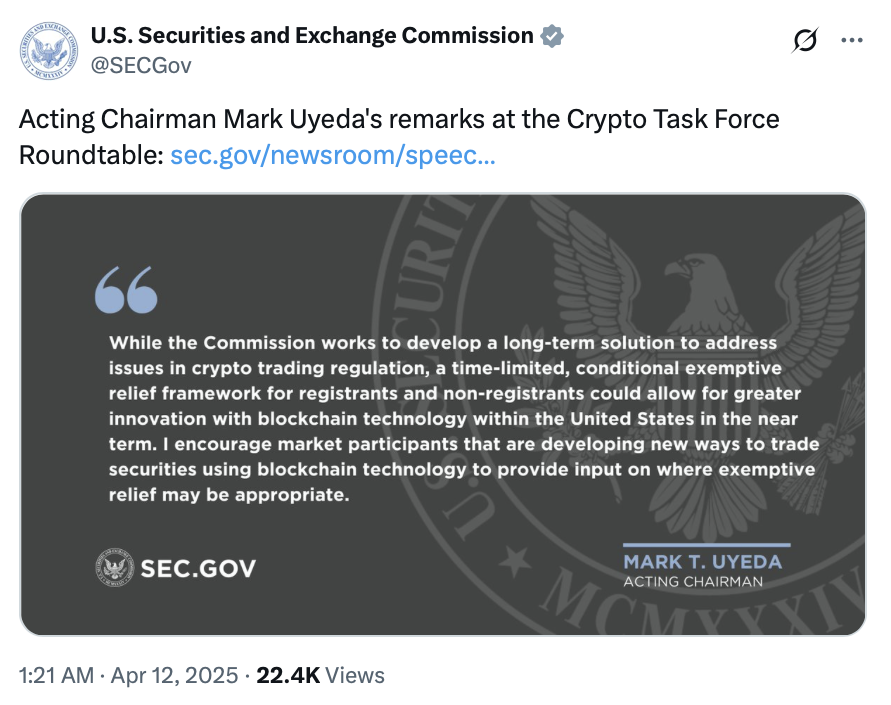Click the blue line above Uyeda's name
The image size is (891, 705).
[x=706, y=545]
